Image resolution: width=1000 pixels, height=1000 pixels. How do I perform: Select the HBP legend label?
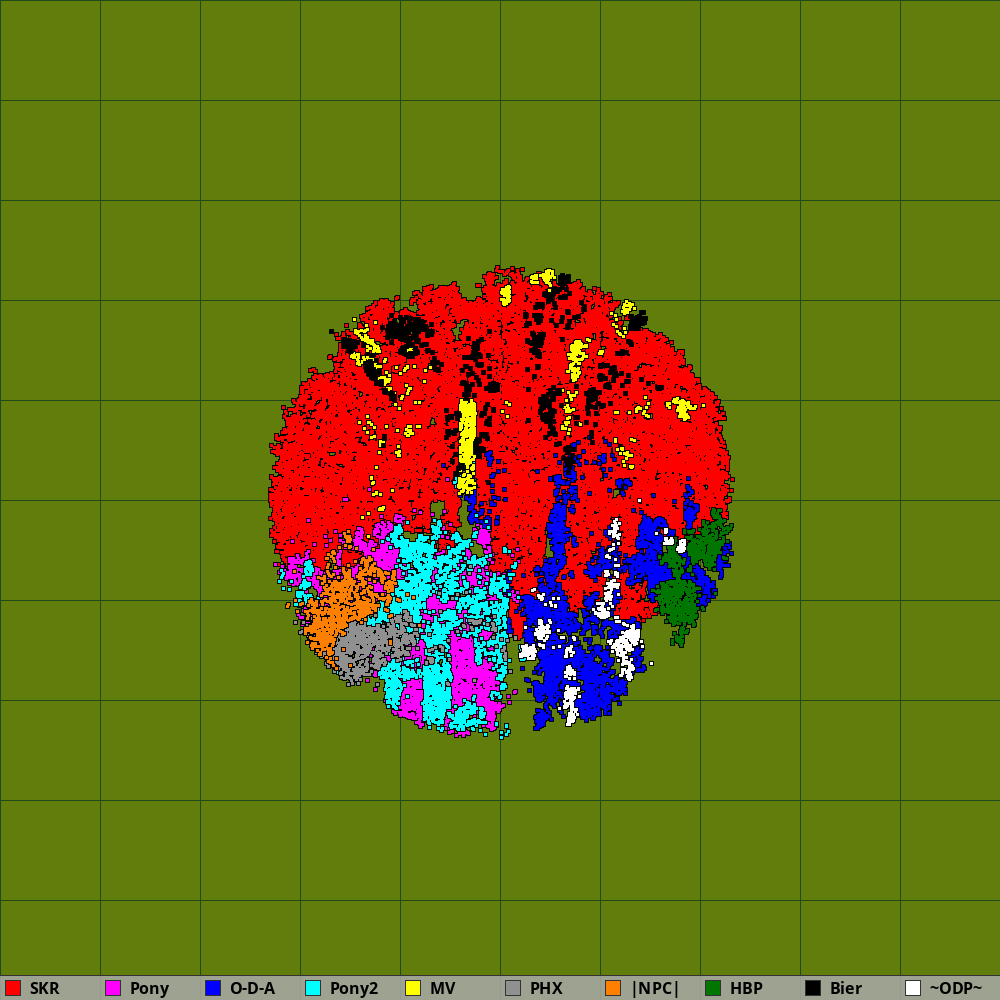point(746,989)
